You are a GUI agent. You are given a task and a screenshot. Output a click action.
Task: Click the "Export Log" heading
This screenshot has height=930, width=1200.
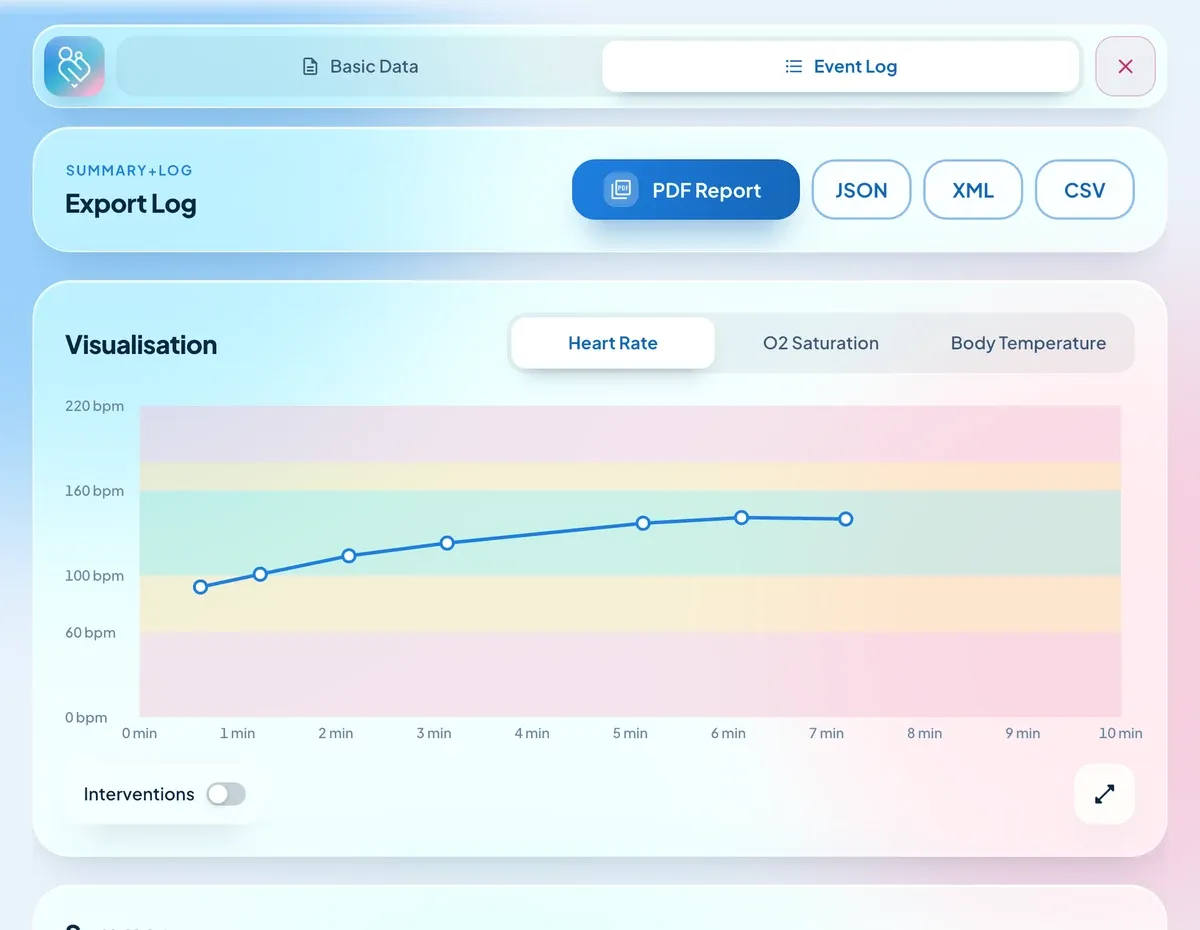pyautogui.click(x=131, y=204)
